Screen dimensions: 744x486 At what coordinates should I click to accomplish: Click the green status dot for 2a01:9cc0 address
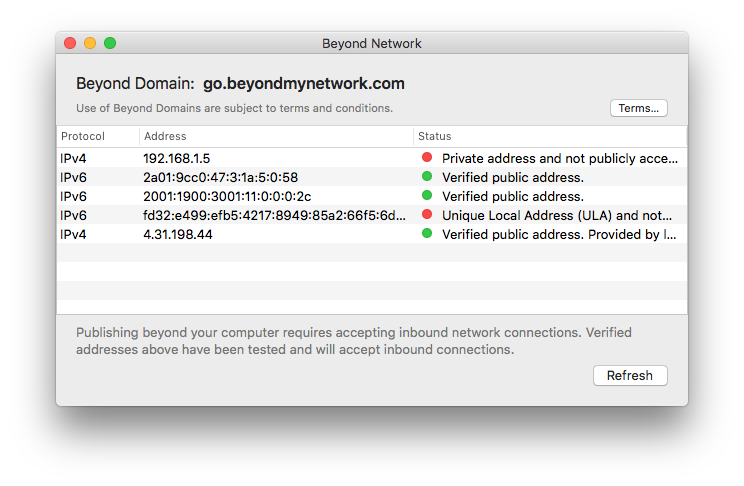[x=427, y=176]
